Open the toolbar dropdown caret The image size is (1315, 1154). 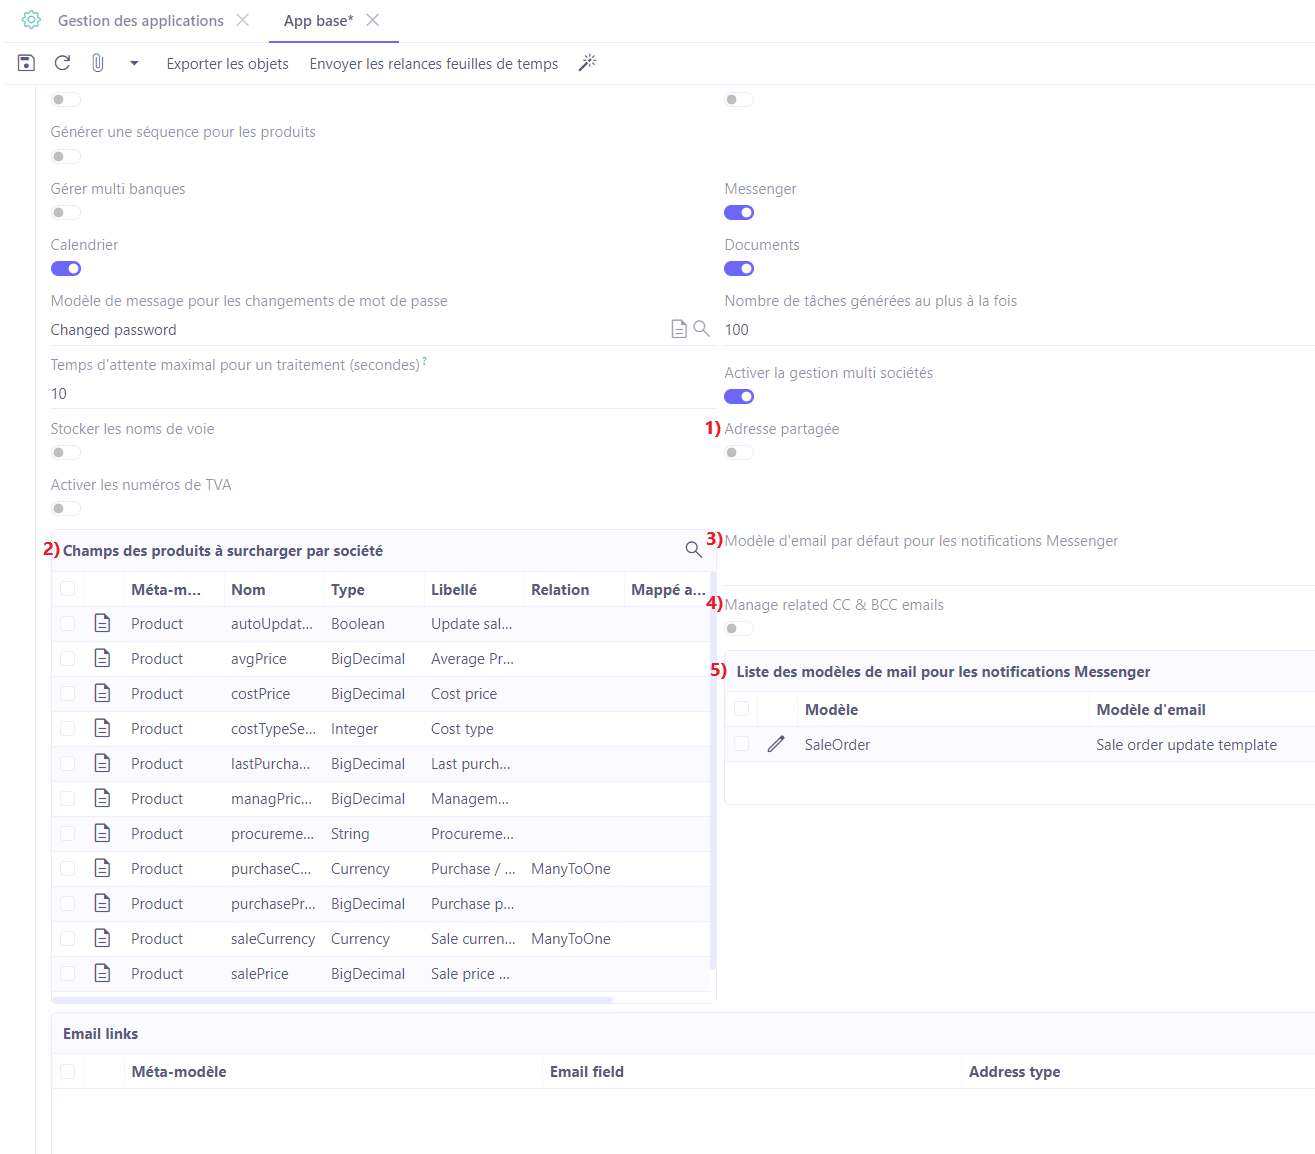click(134, 63)
